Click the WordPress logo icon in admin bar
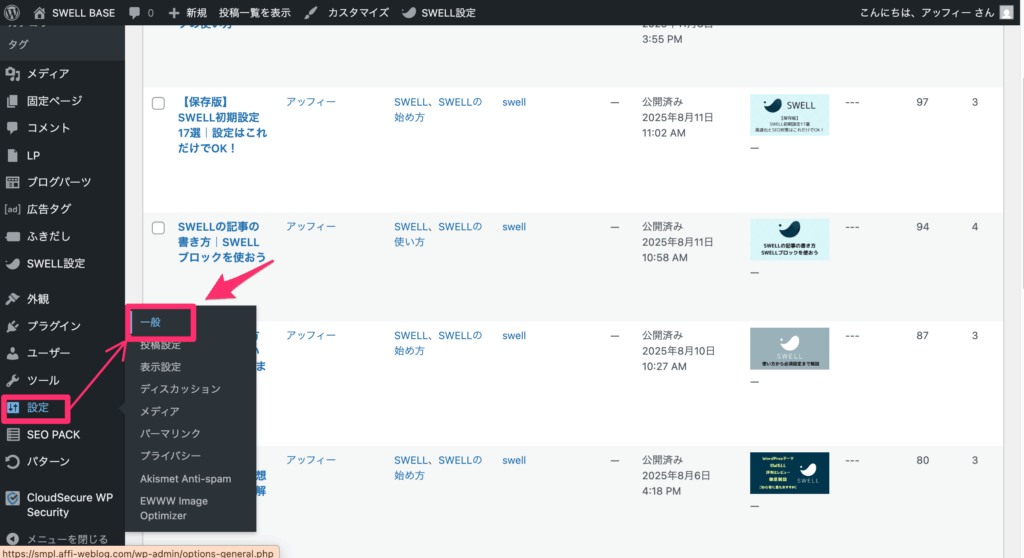The image size is (1024, 558). 13,13
